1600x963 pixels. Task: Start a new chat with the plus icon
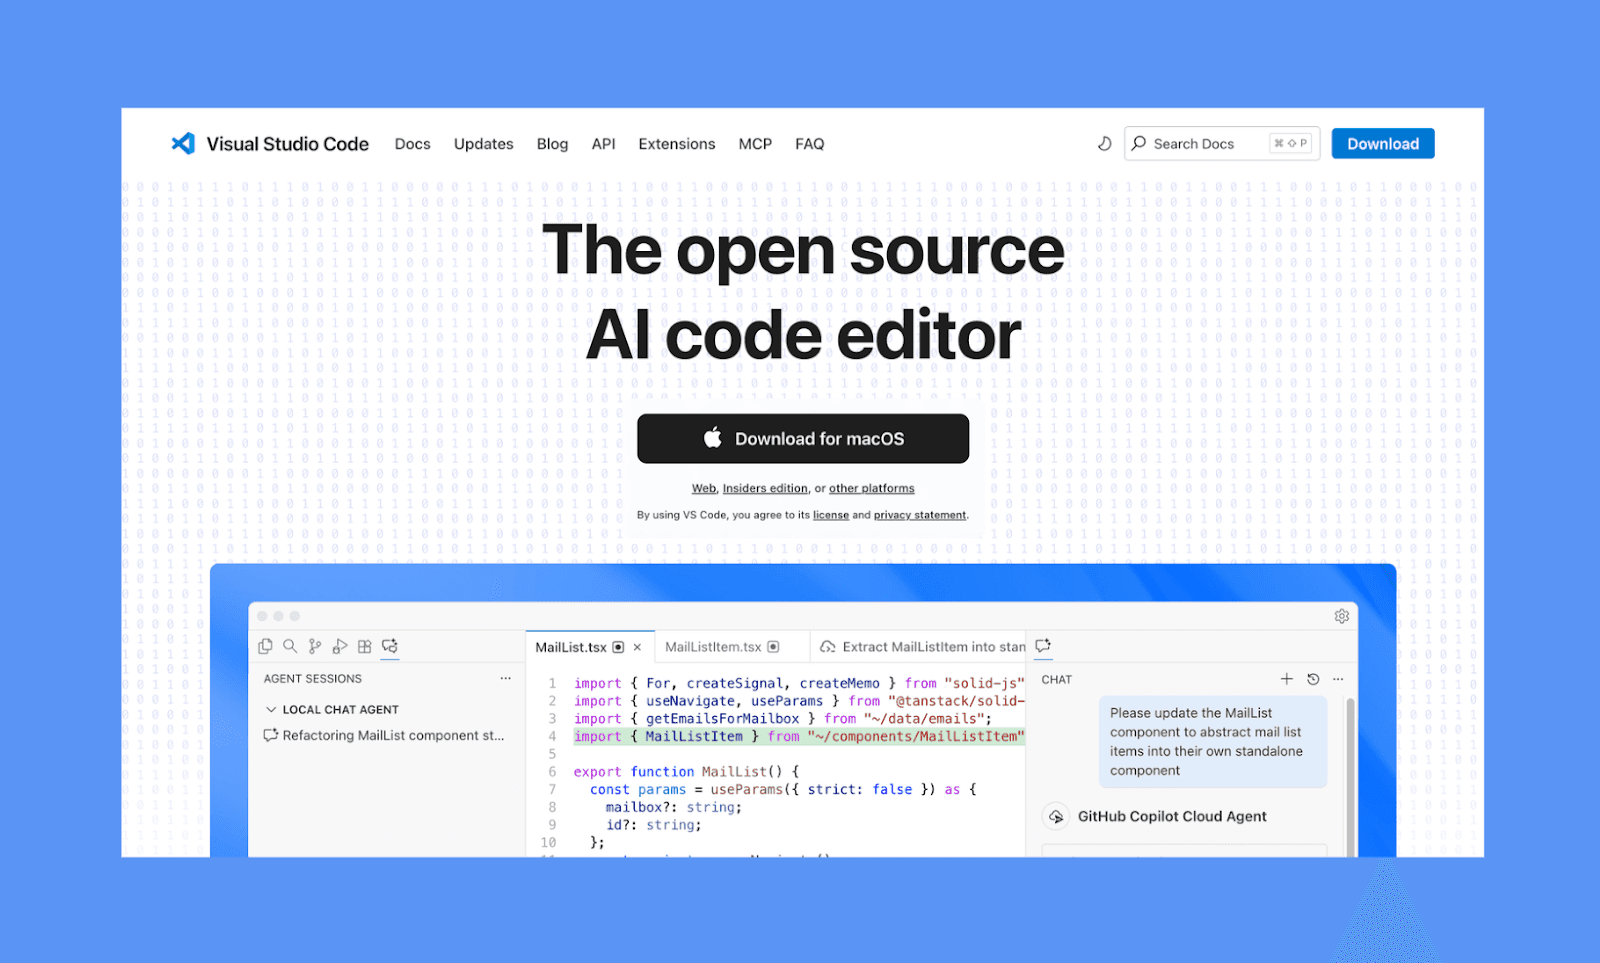(1287, 679)
